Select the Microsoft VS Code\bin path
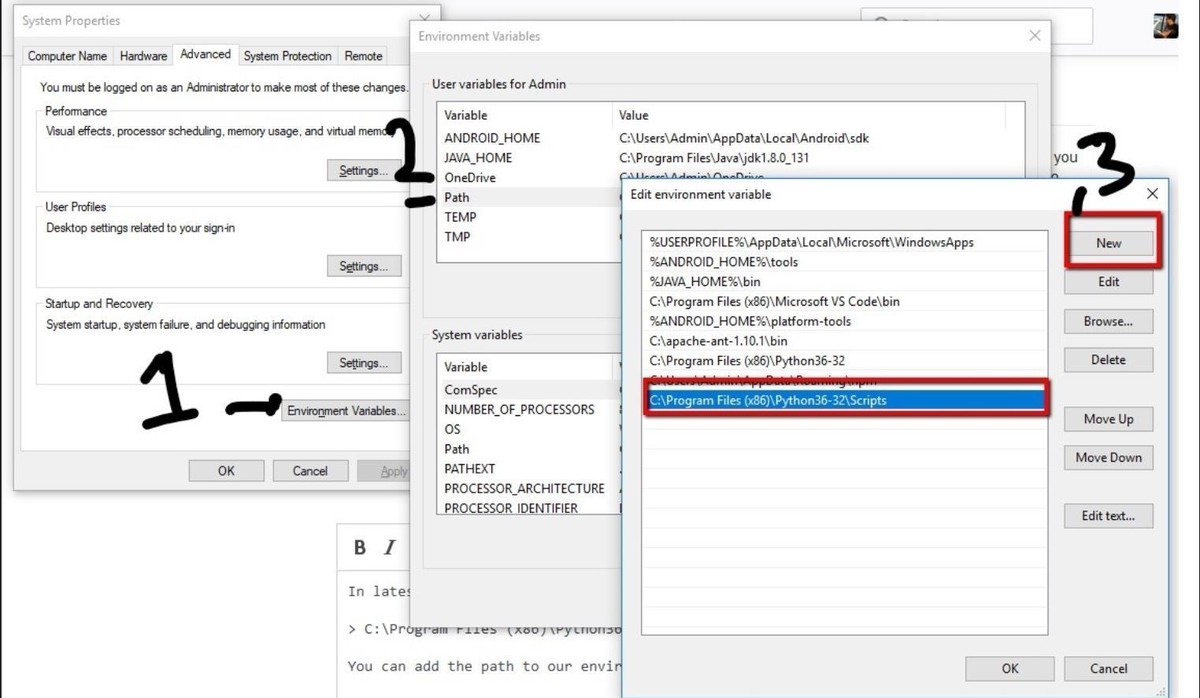The height and width of the screenshot is (698, 1200). click(x=844, y=301)
